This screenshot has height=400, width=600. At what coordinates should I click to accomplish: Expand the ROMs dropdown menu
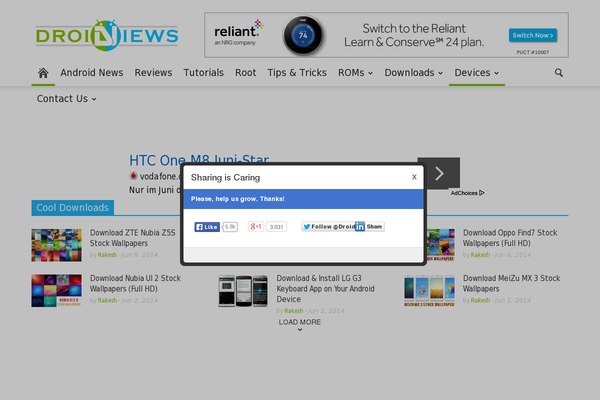coord(355,73)
